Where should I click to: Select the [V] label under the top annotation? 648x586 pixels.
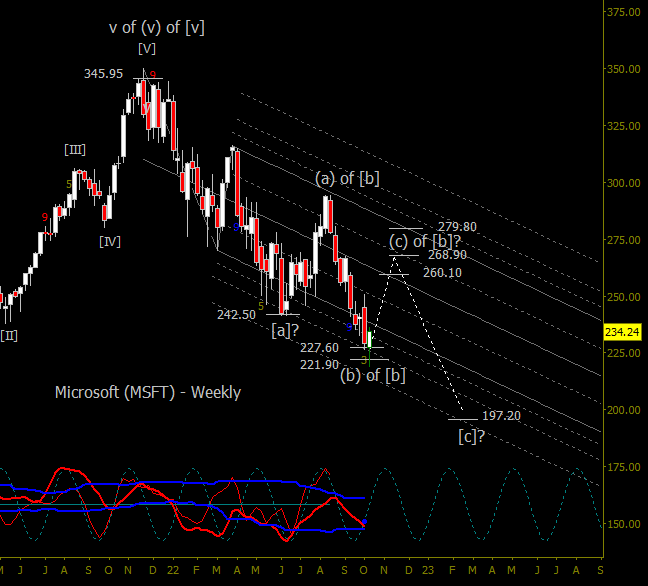point(147,49)
